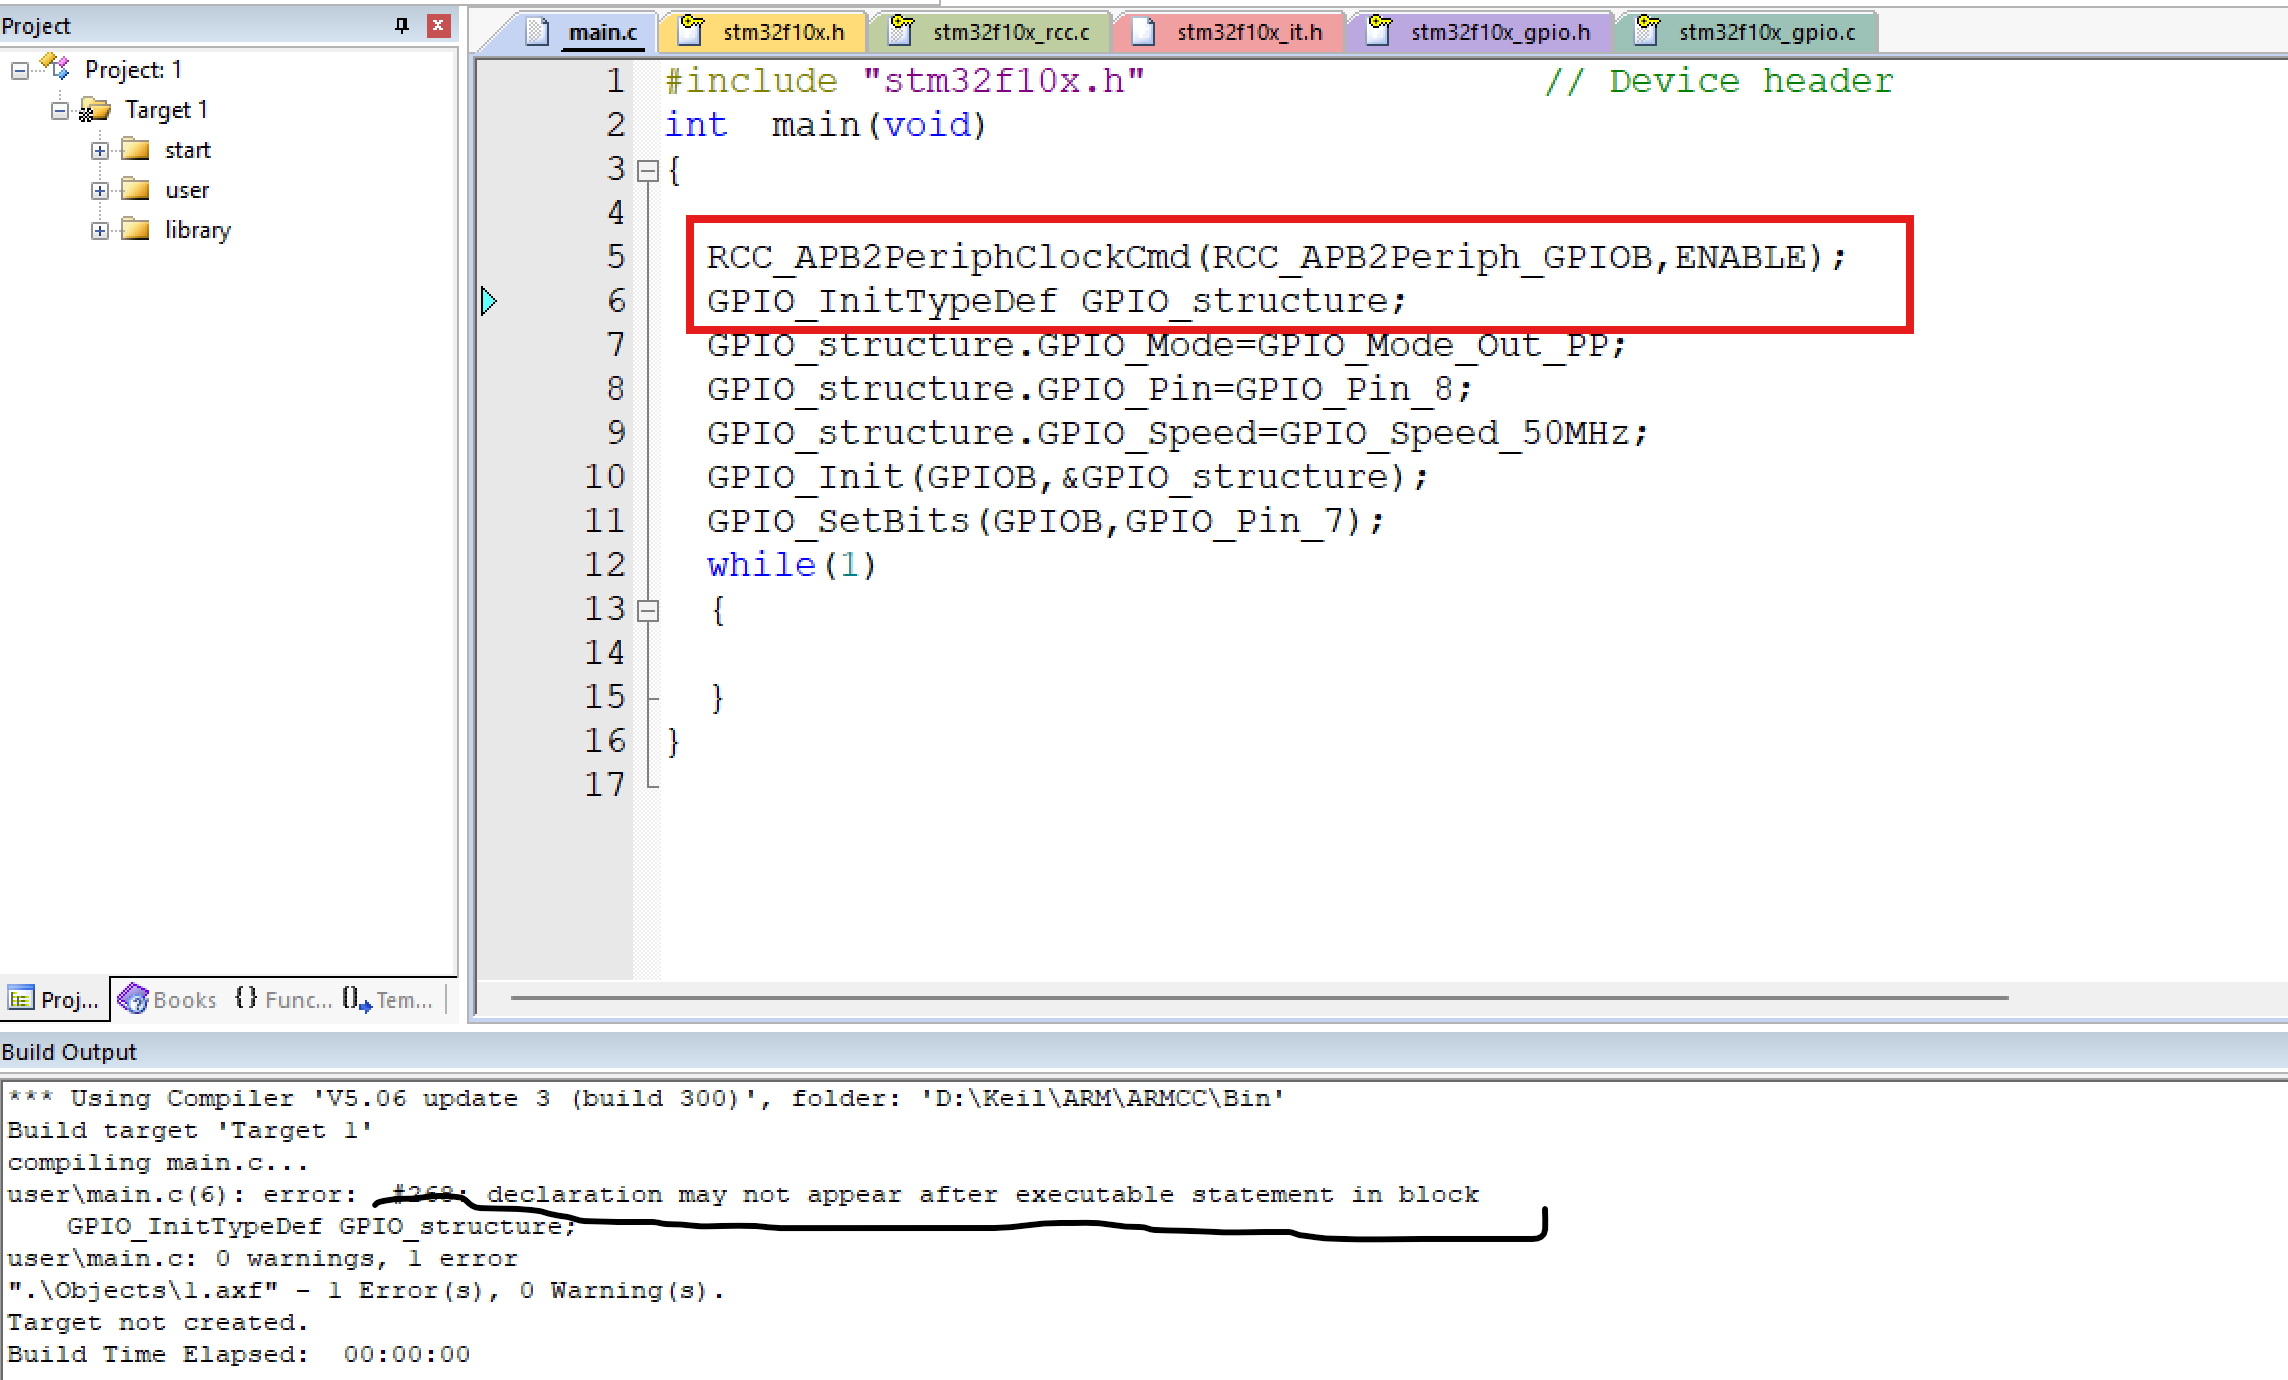This screenshot has height=1380, width=2288.
Task: Click the GPIO_Pin=GPIO_Pin_8 assignment line
Action: [x=1089, y=389]
